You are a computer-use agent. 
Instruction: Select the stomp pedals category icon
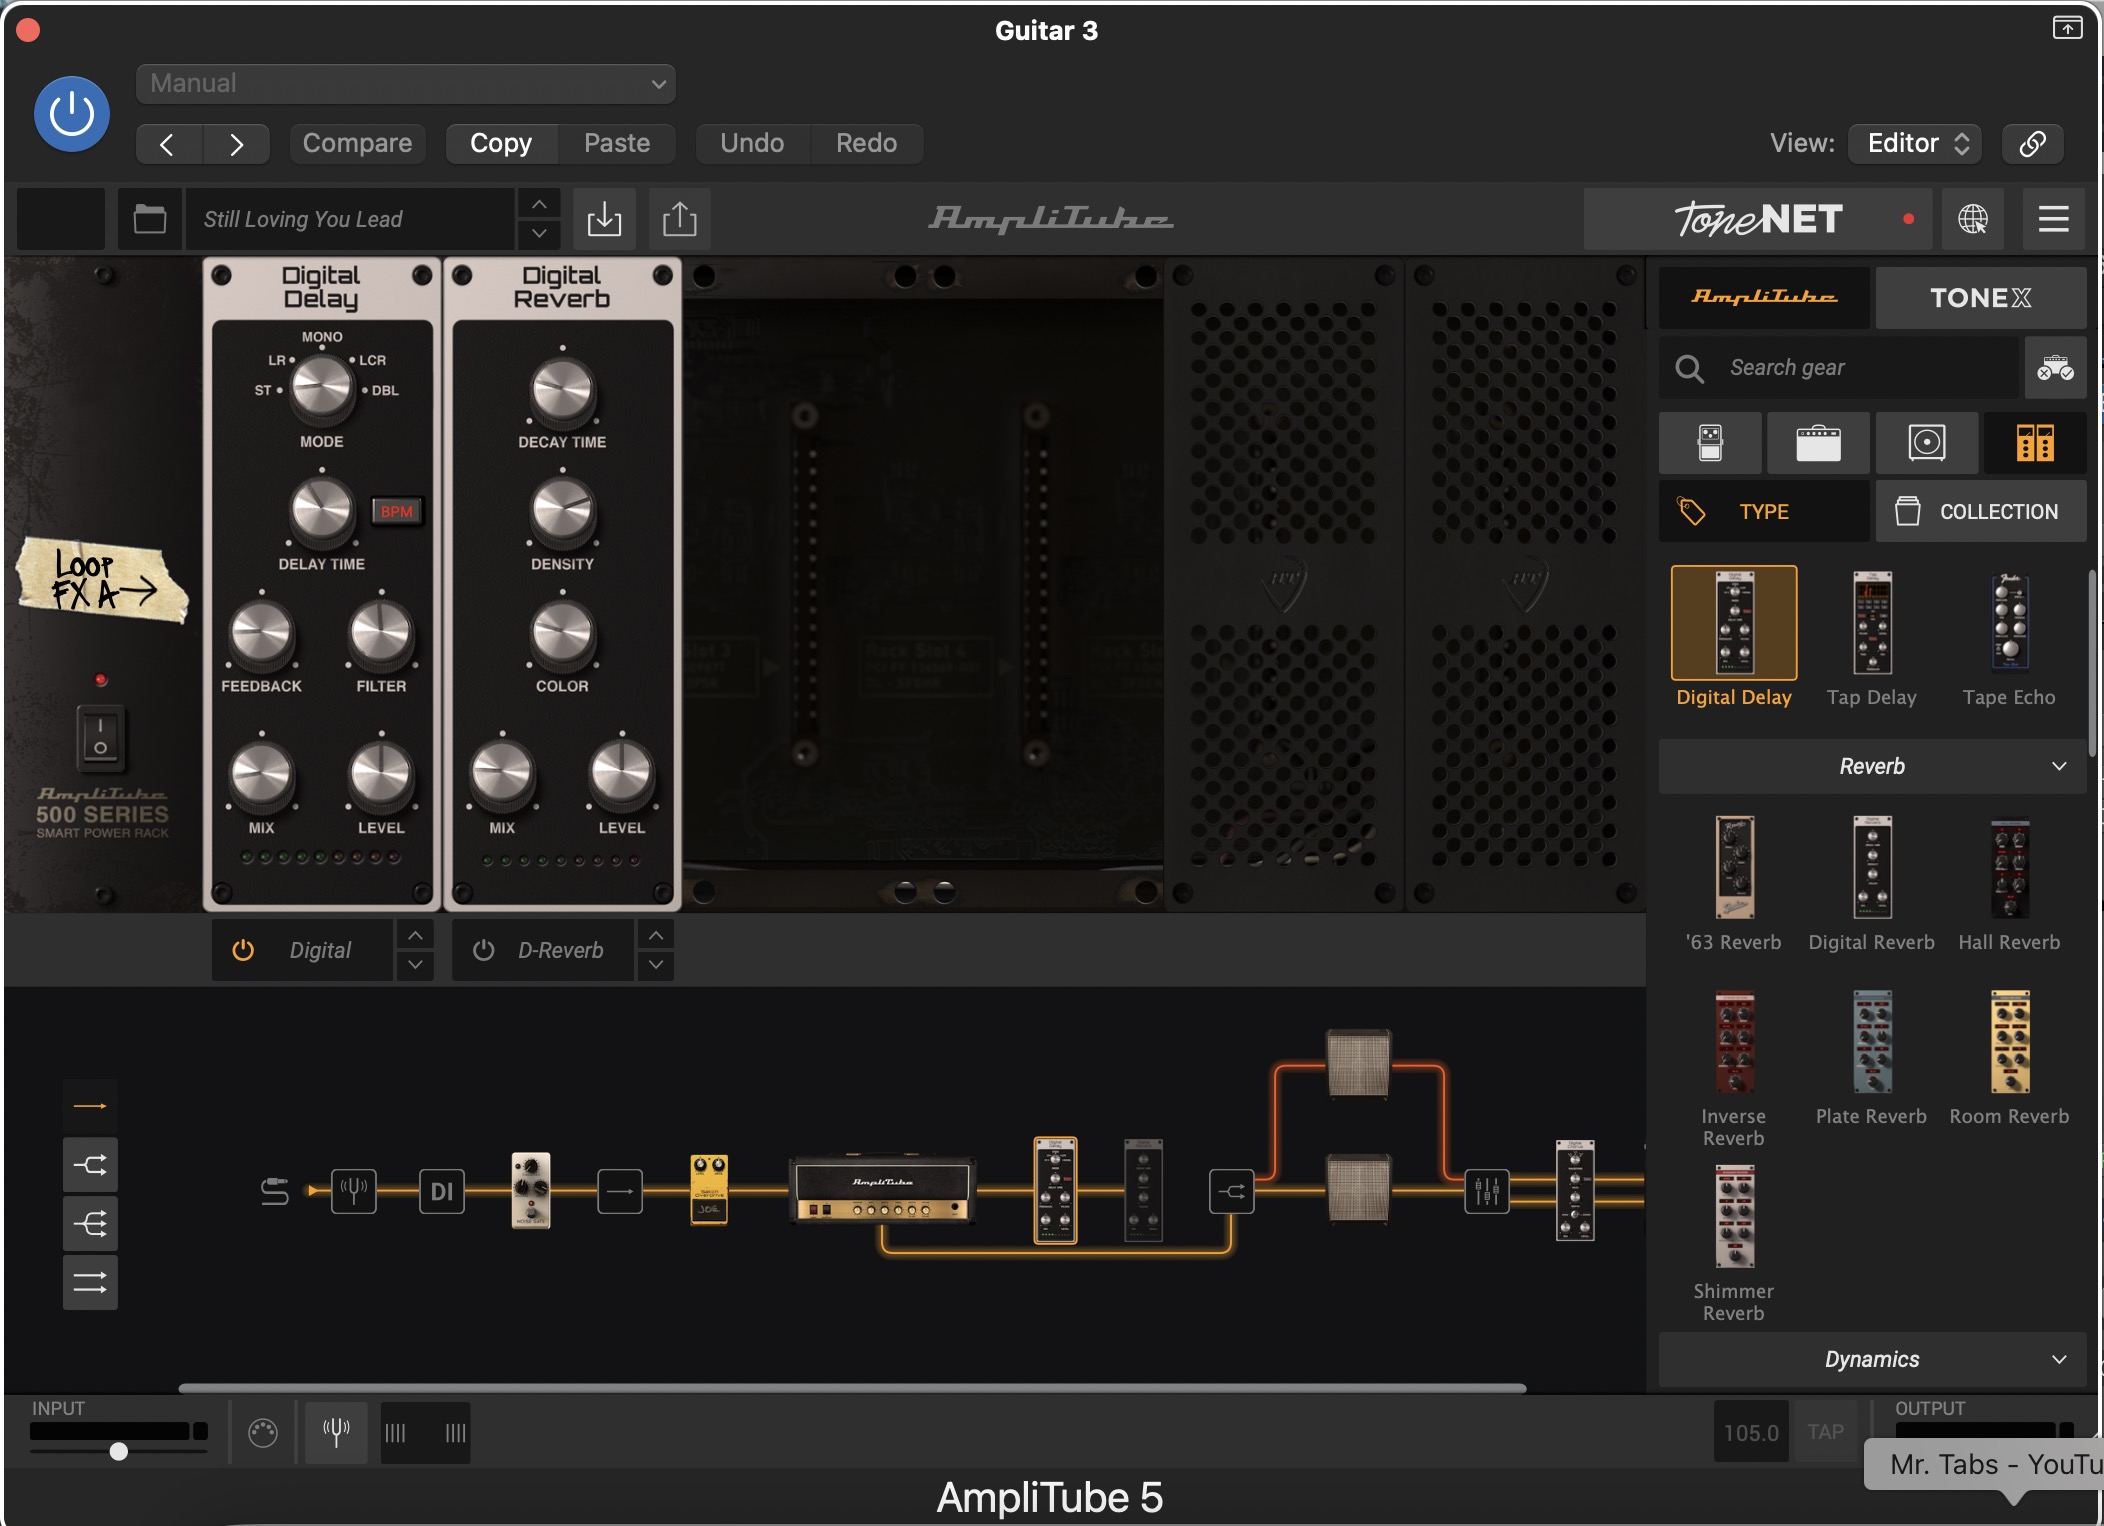pos(1710,442)
